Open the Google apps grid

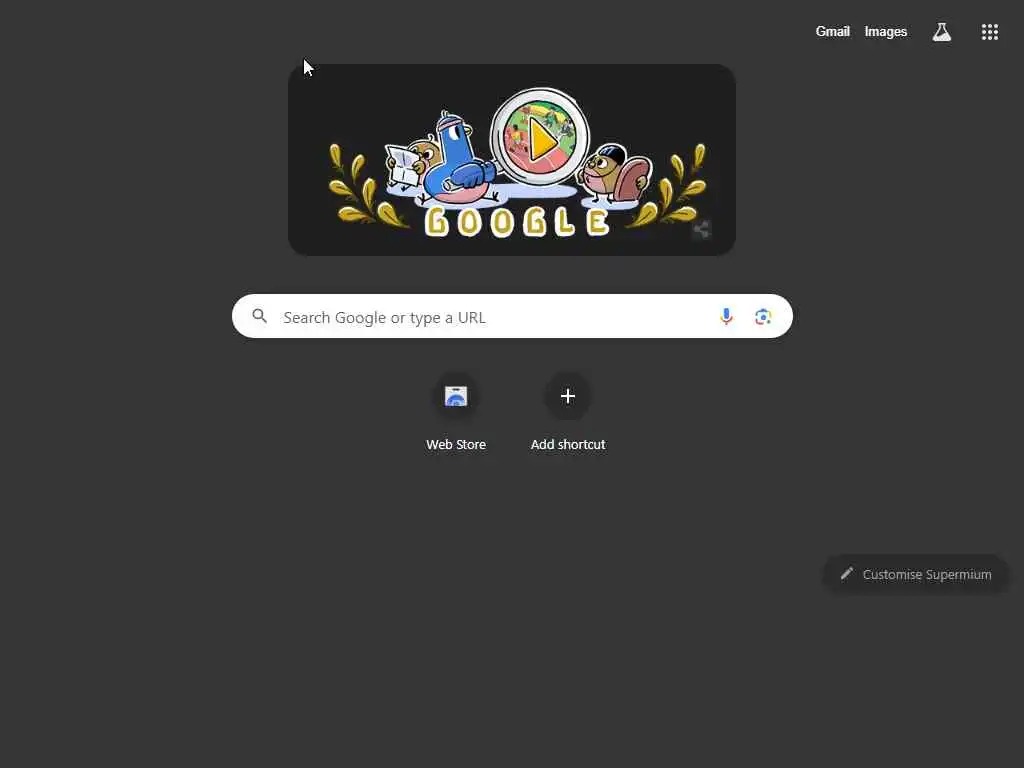[x=989, y=31]
